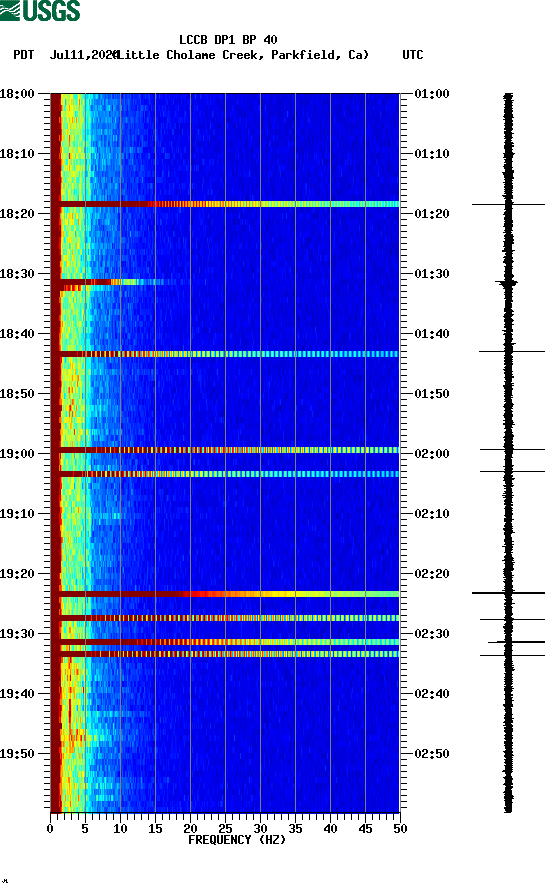Click the '02:20' UTC time label
The height and width of the screenshot is (892, 552).
[x=432, y=574]
